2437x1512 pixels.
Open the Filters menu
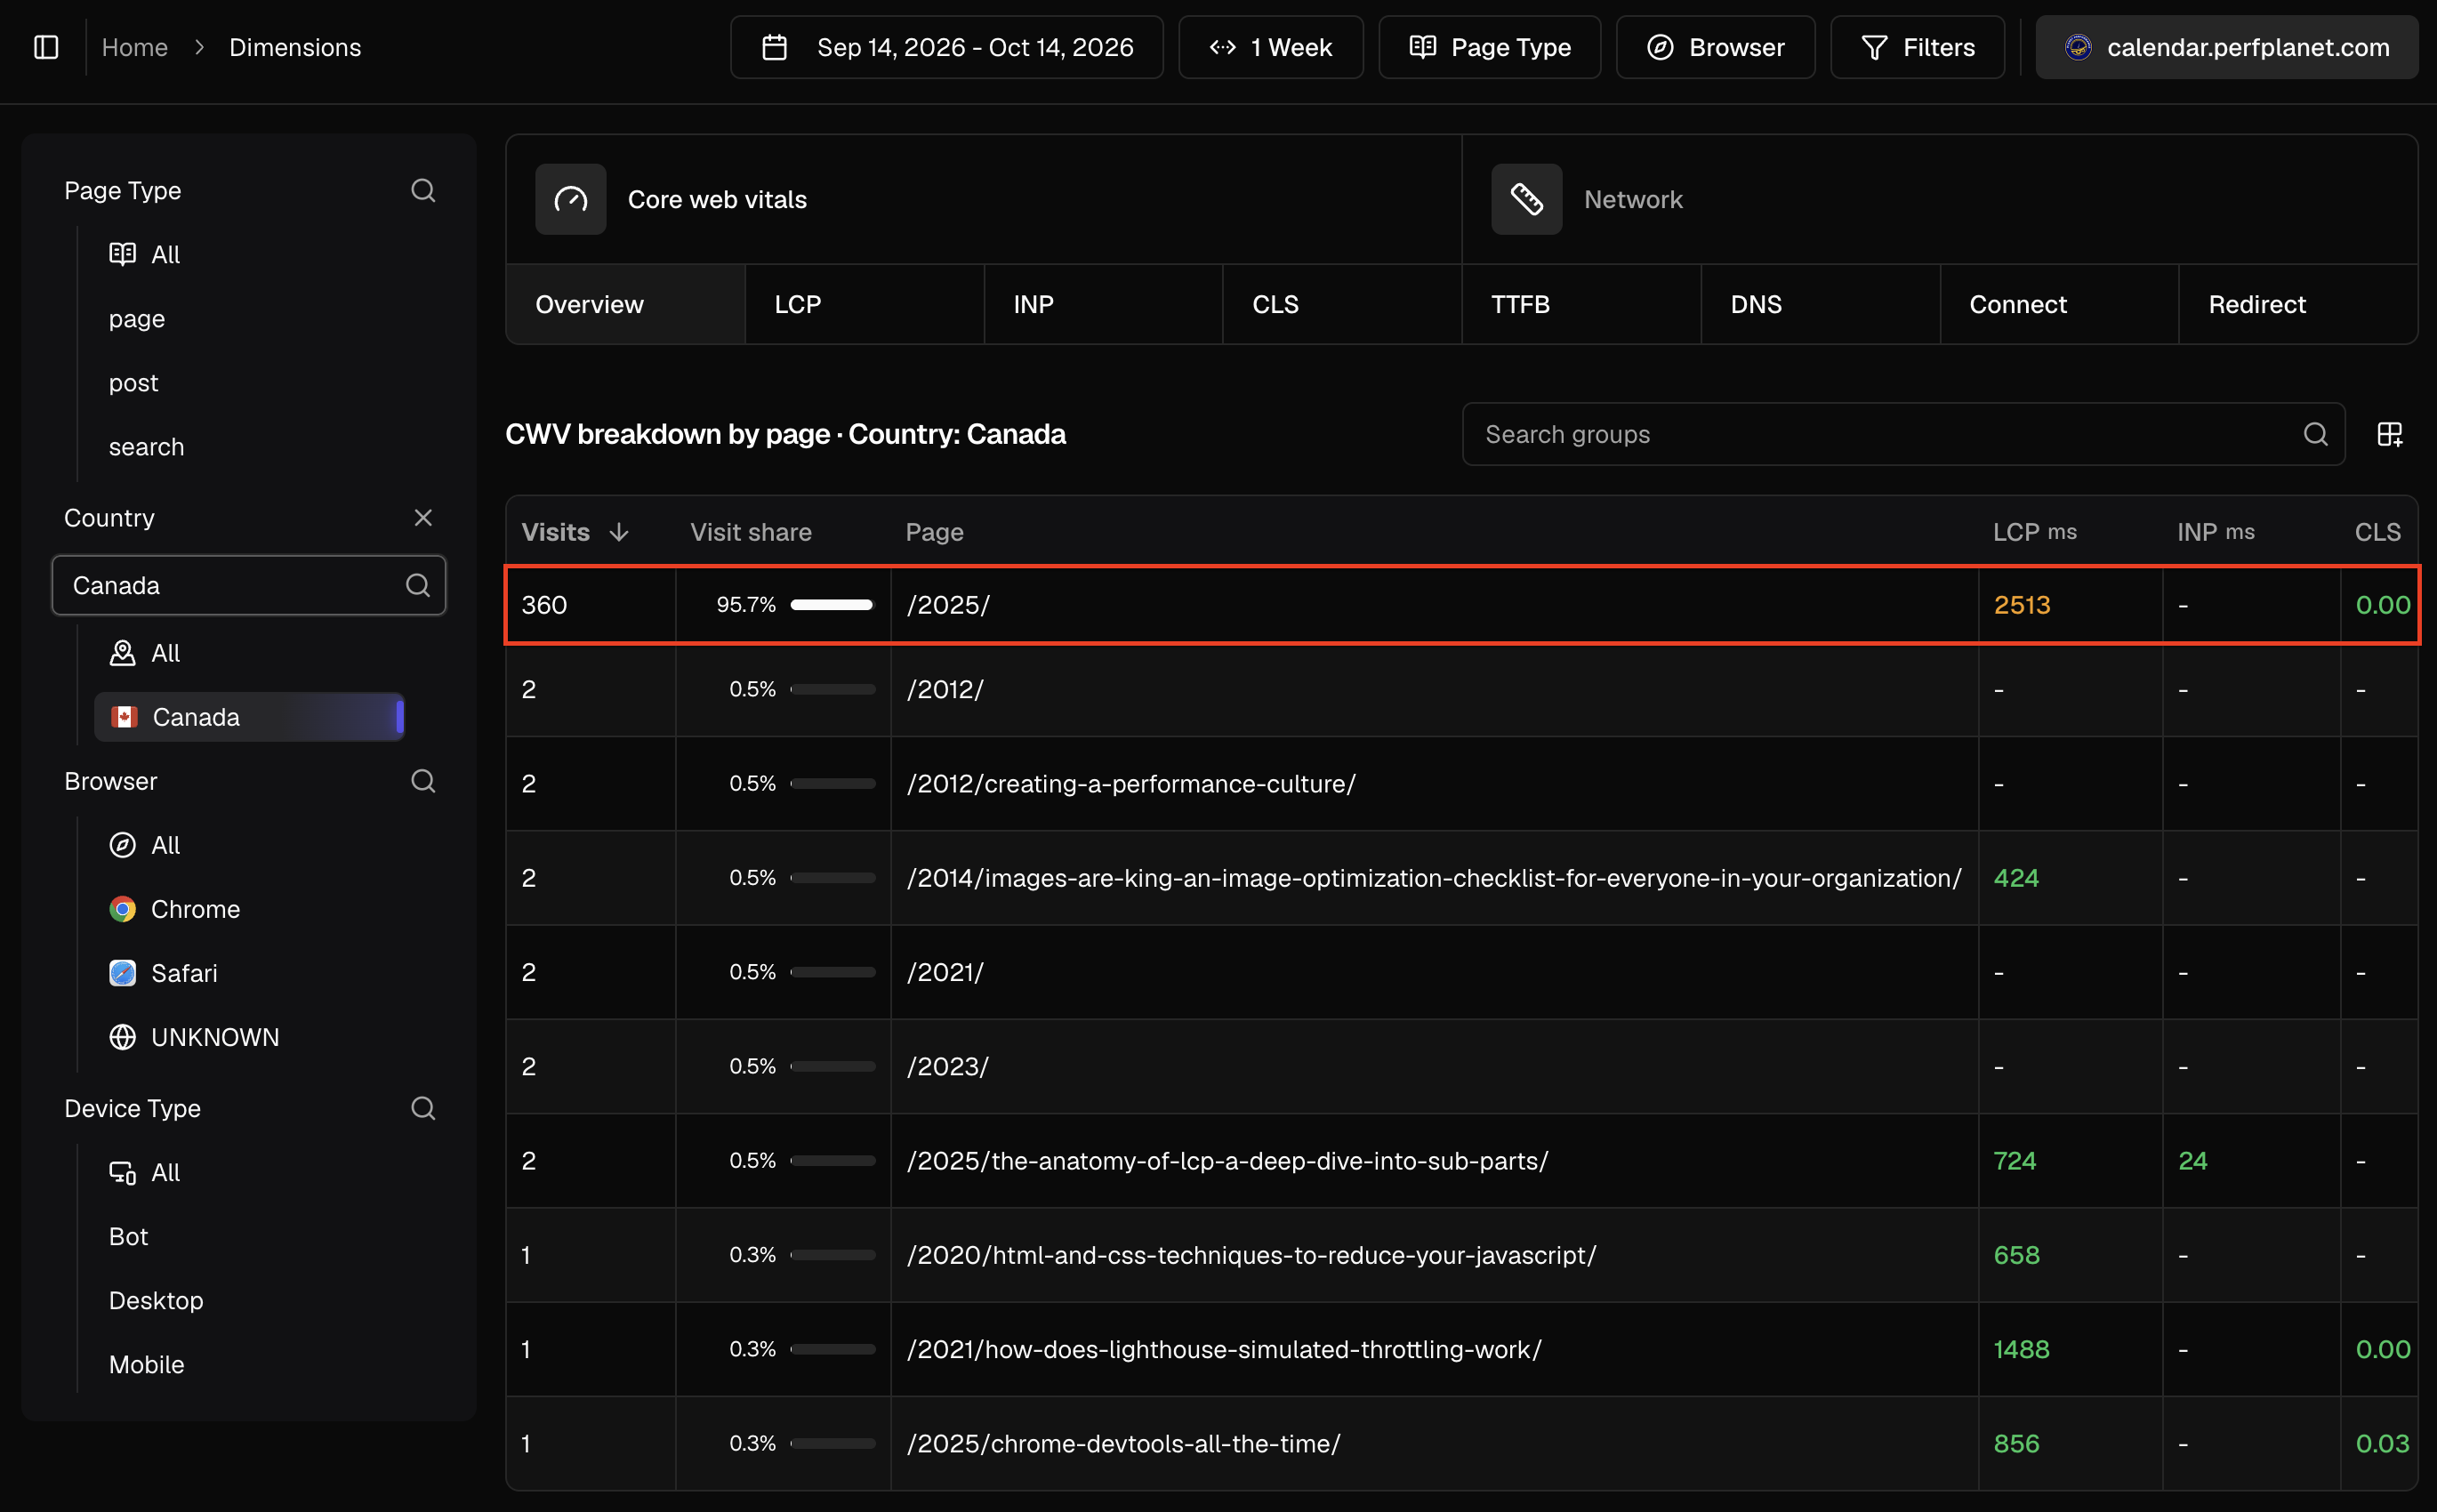[x=1917, y=47]
